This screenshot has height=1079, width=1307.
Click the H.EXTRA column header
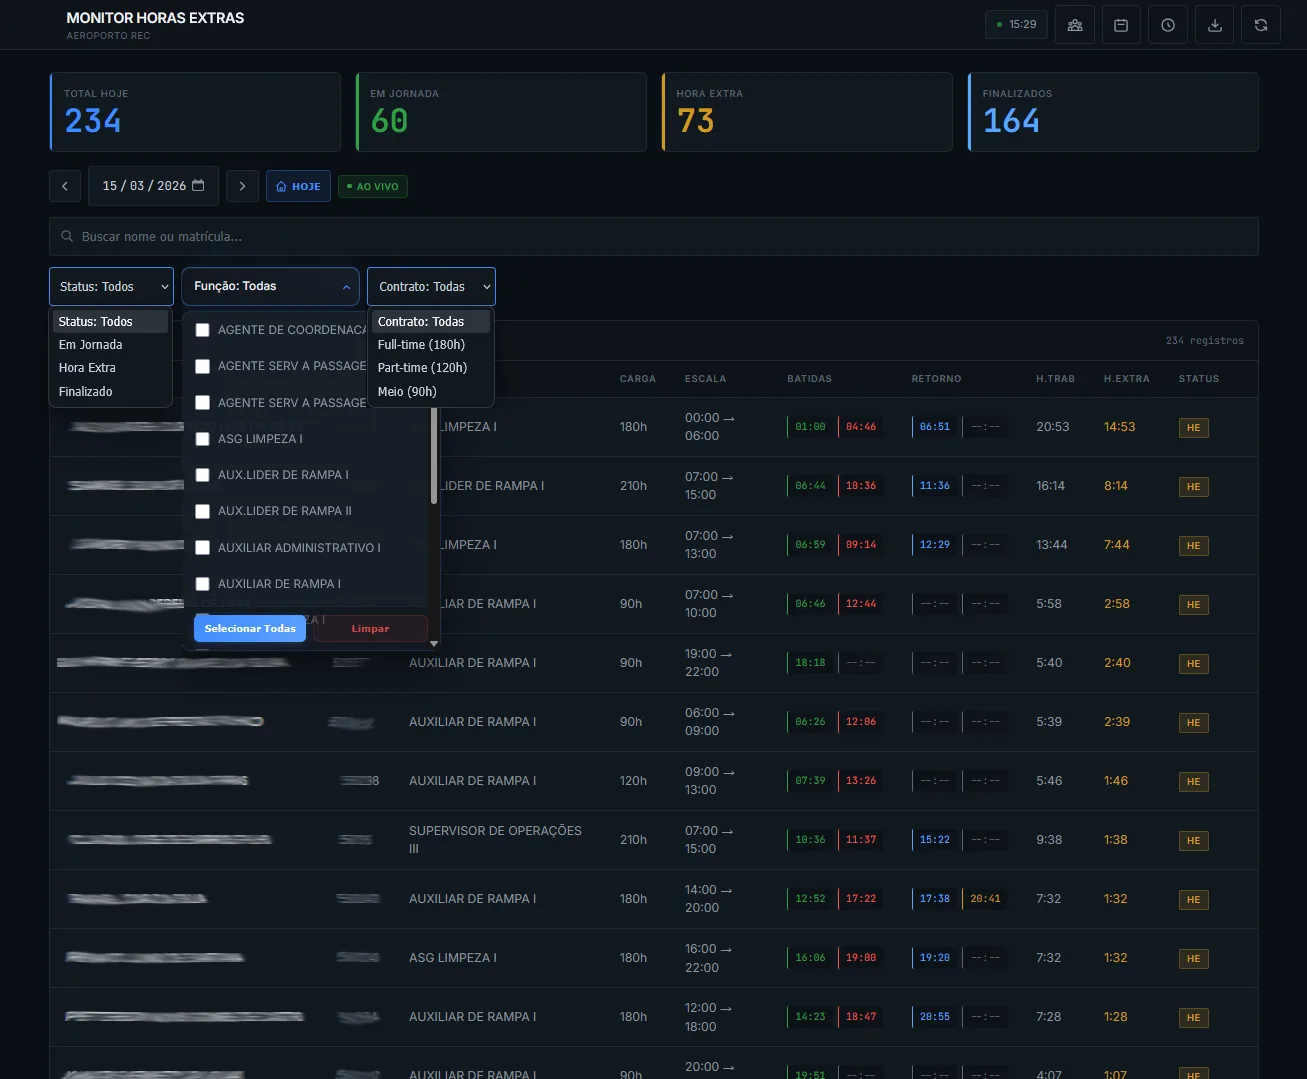[1126, 379]
